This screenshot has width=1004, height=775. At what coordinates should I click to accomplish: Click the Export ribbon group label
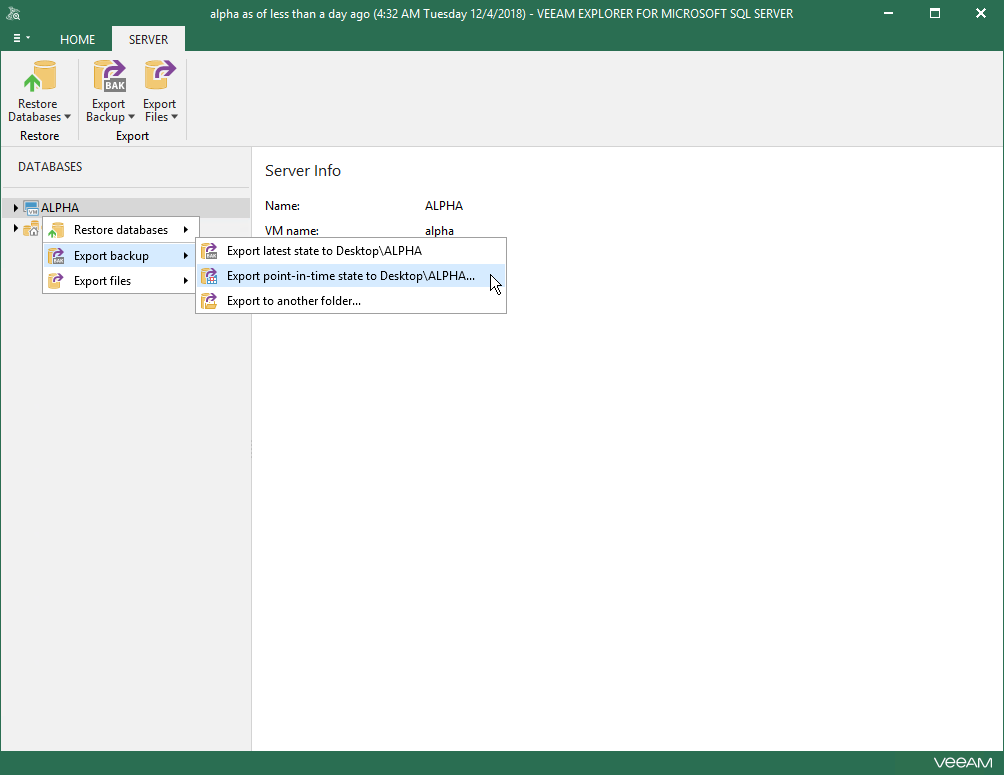tap(133, 136)
